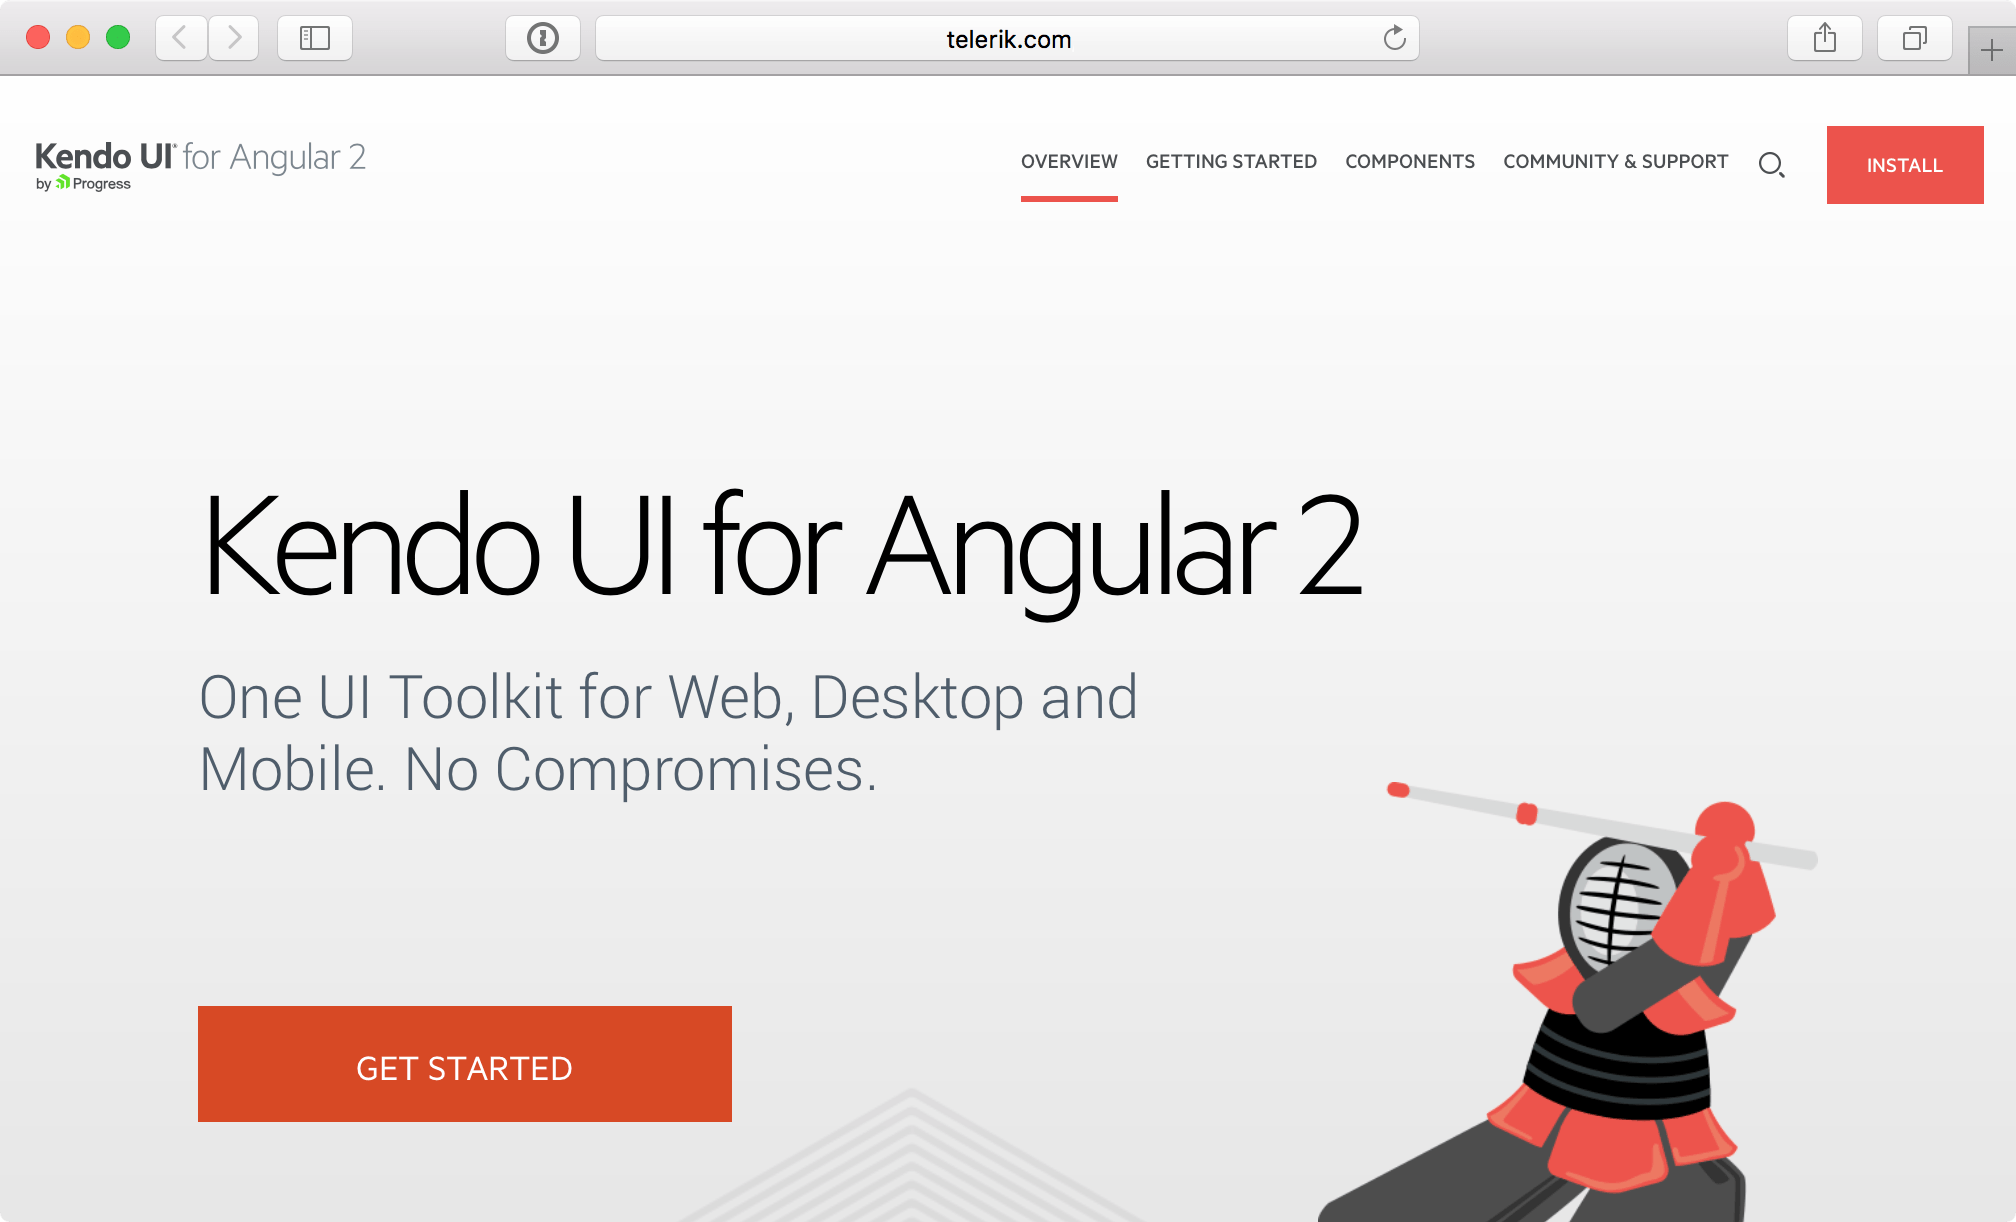The image size is (2016, 1222).
Task: Open the OVERVIEW navigation tab
Action: (1068, 161)
